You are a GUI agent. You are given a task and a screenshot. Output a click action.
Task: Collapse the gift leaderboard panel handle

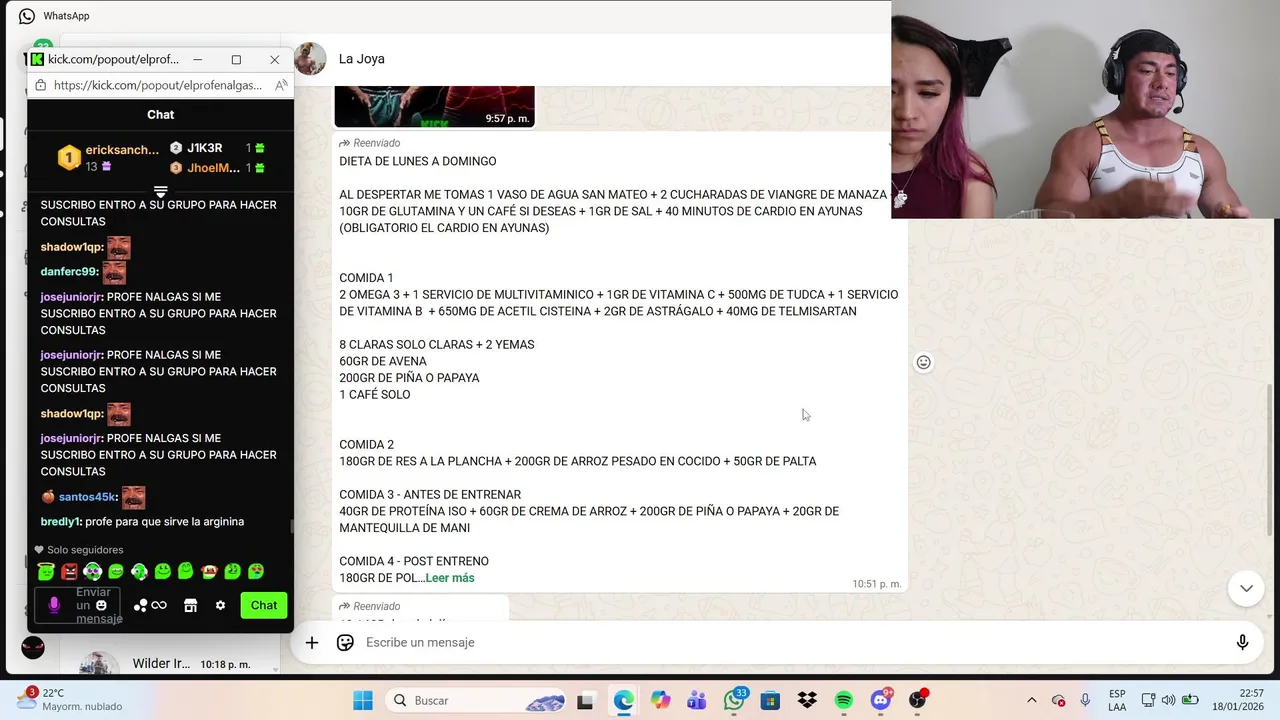[x=160, y=191]
